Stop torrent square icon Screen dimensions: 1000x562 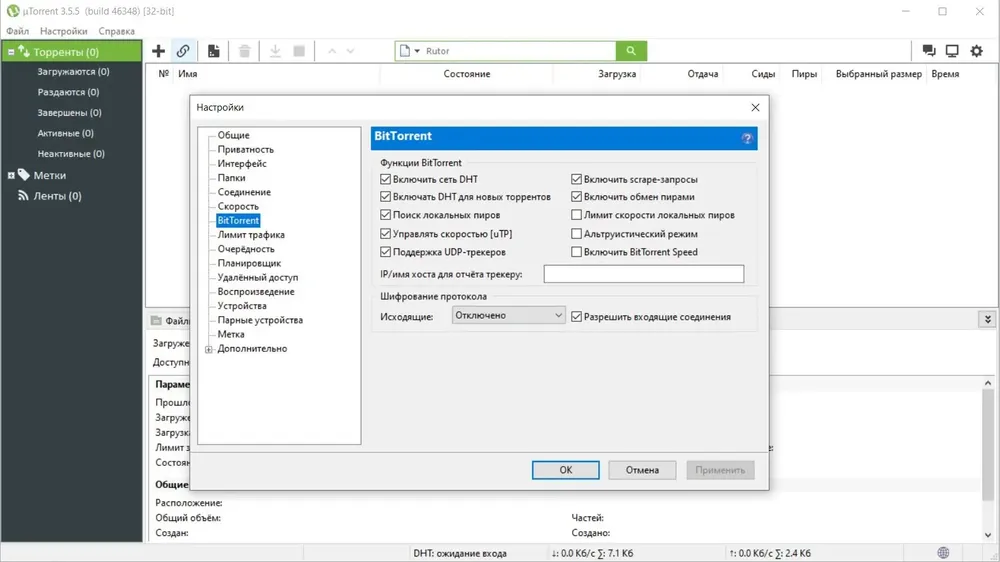(x=299, y=51)
